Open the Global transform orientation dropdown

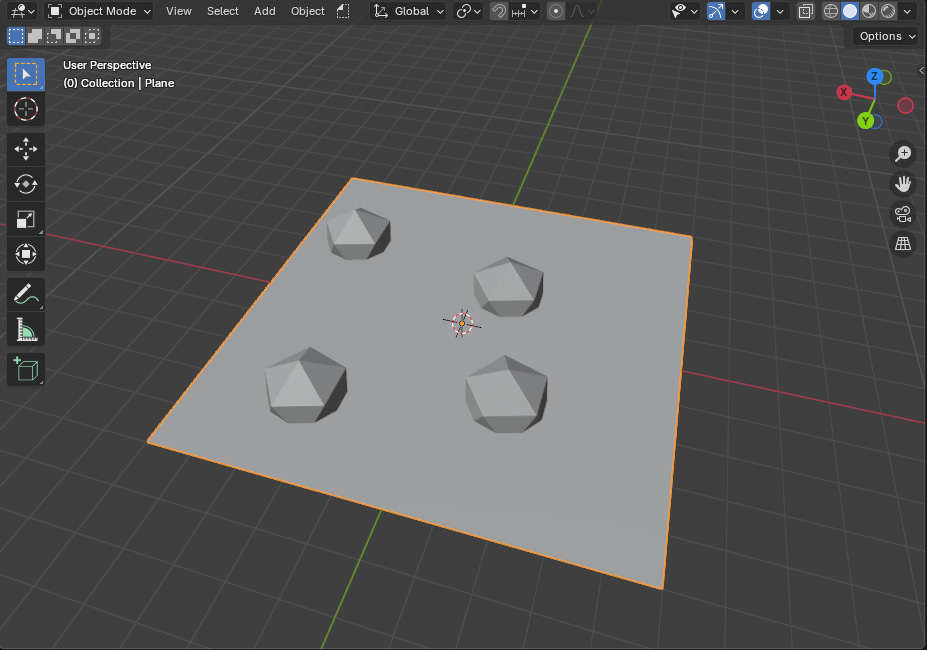coord(409,11)
